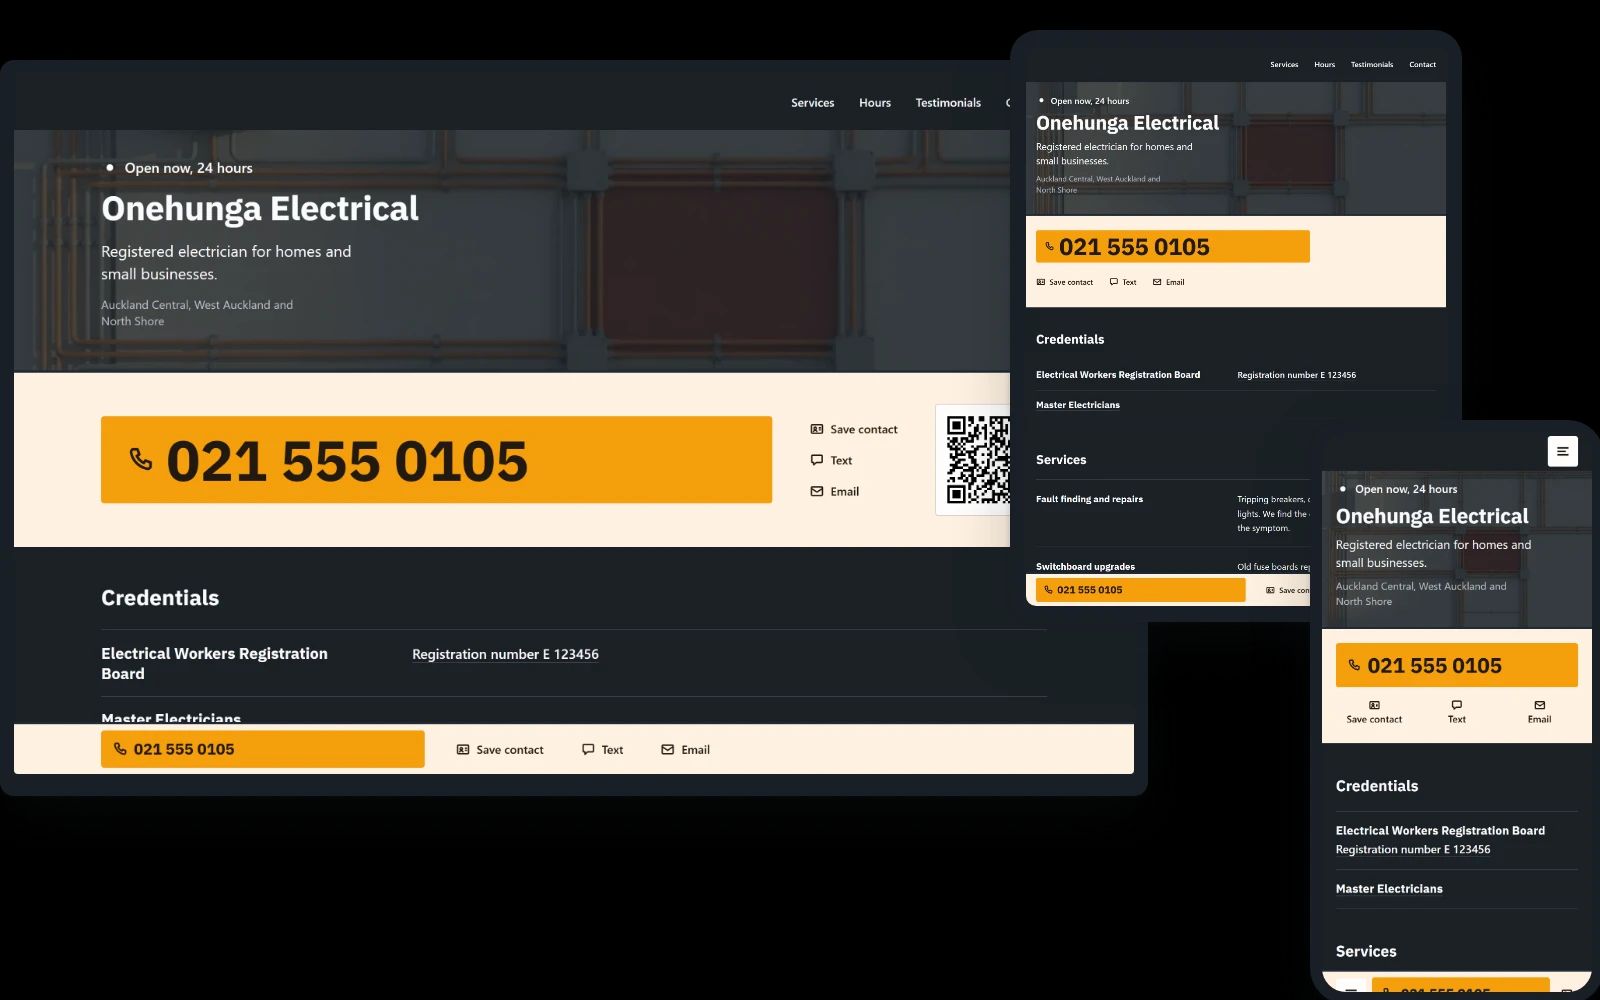Open Master Electricians link in mobile preview
Screen dimensions: 1600x1000
1389,889
